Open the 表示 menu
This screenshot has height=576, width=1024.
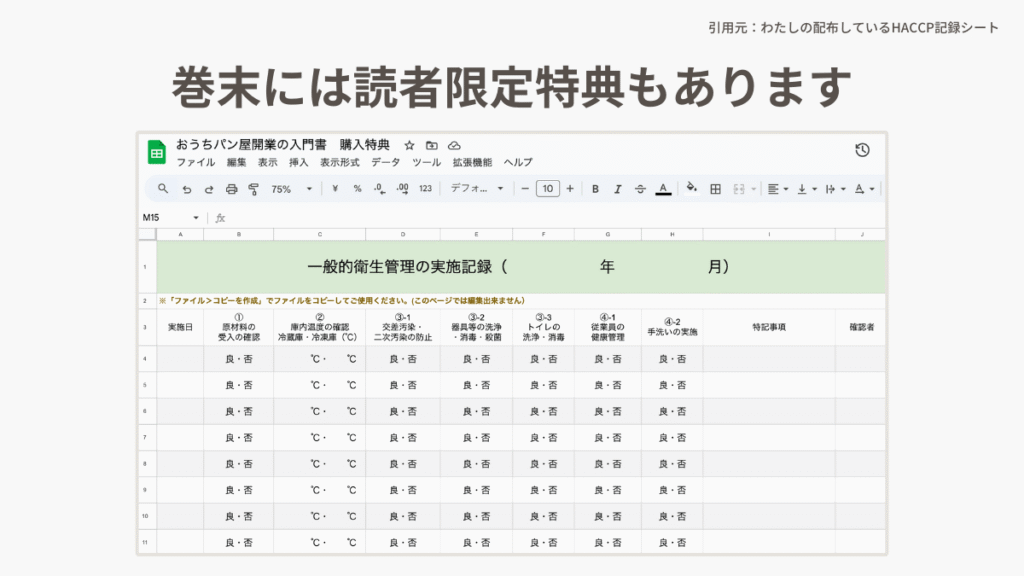(x=267, y=162)
